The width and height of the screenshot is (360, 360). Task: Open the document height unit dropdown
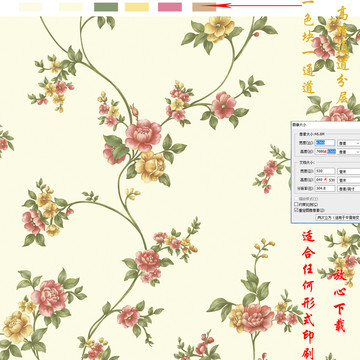point(349,180)
